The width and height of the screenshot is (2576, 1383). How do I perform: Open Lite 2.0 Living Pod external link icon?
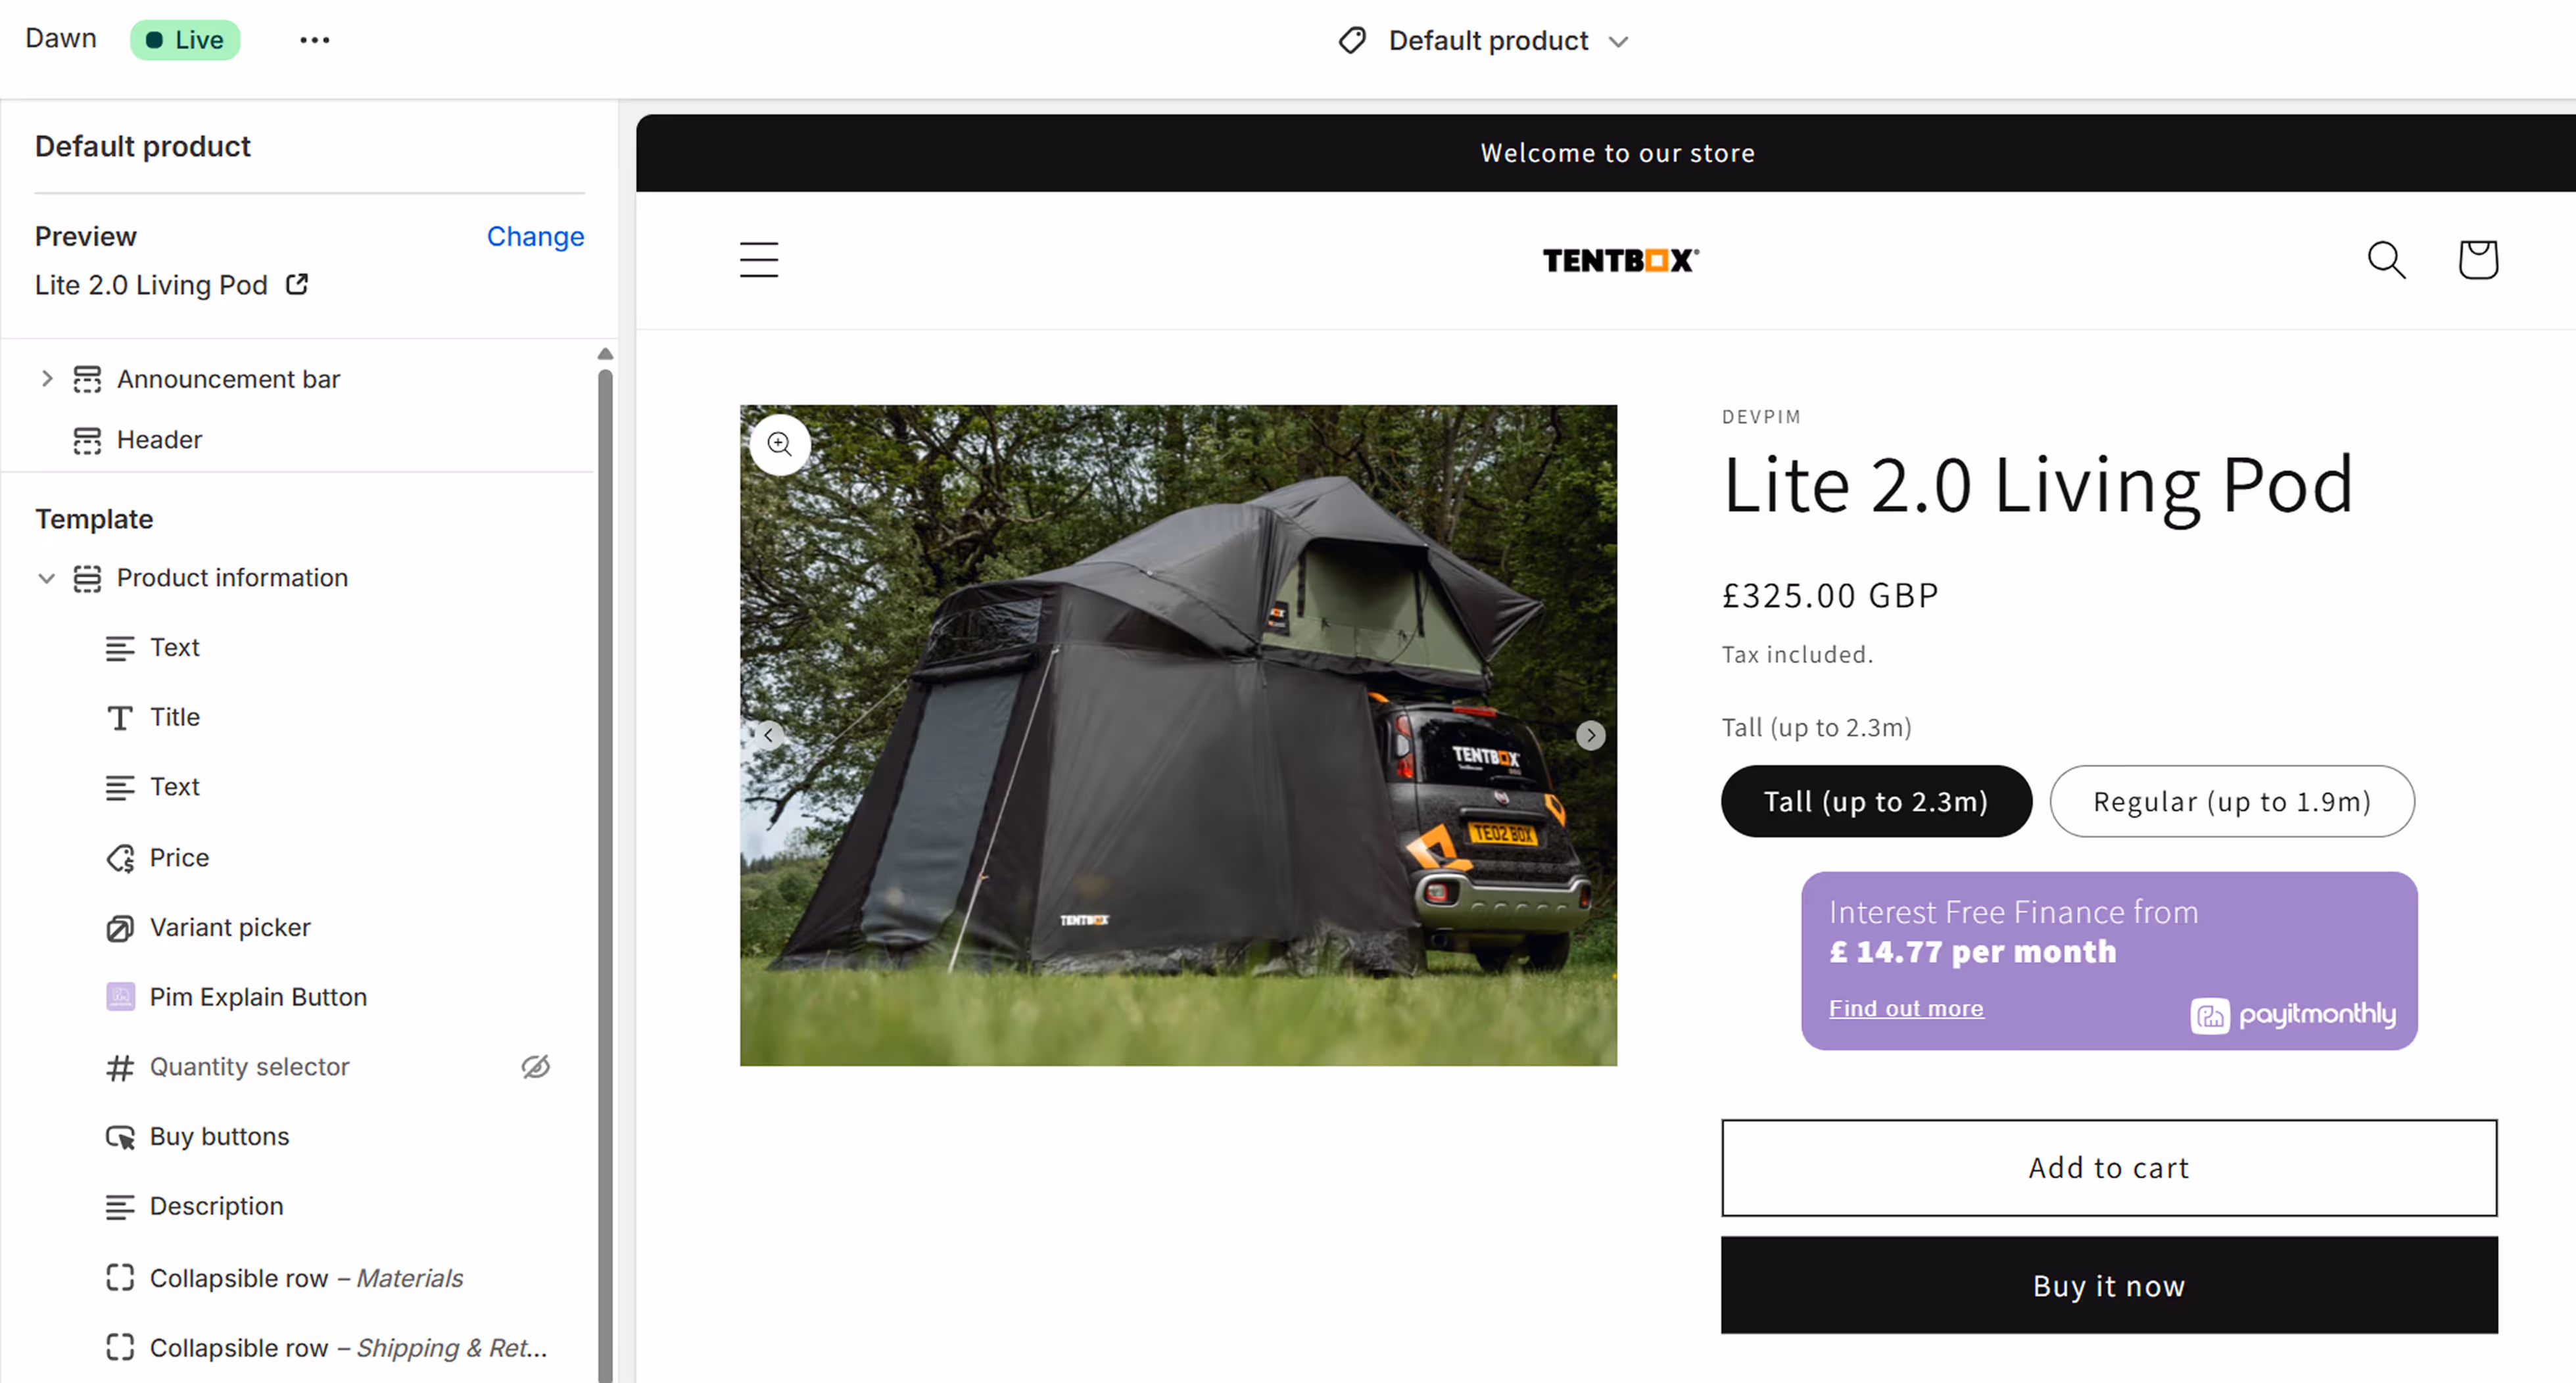point(297,285)
